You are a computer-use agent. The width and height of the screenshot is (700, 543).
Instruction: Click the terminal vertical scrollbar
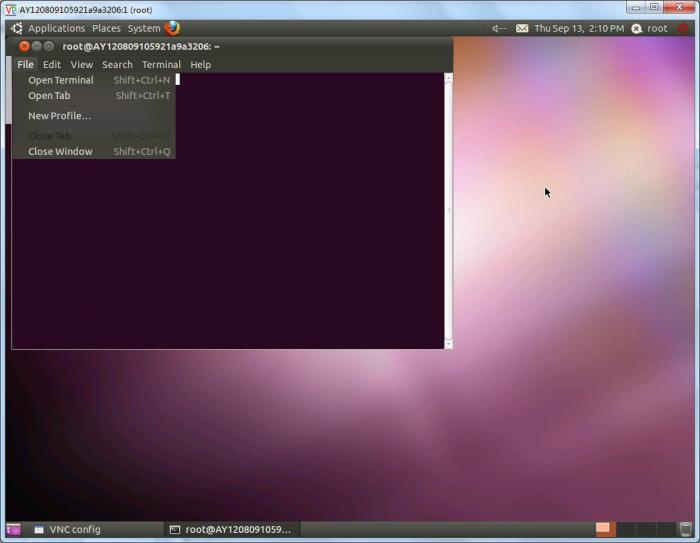point(448,210)
